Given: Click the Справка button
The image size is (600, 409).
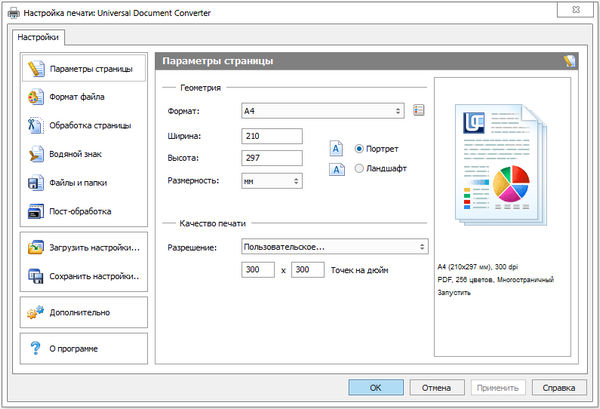Looking at the screenshot, I should 559,387.
